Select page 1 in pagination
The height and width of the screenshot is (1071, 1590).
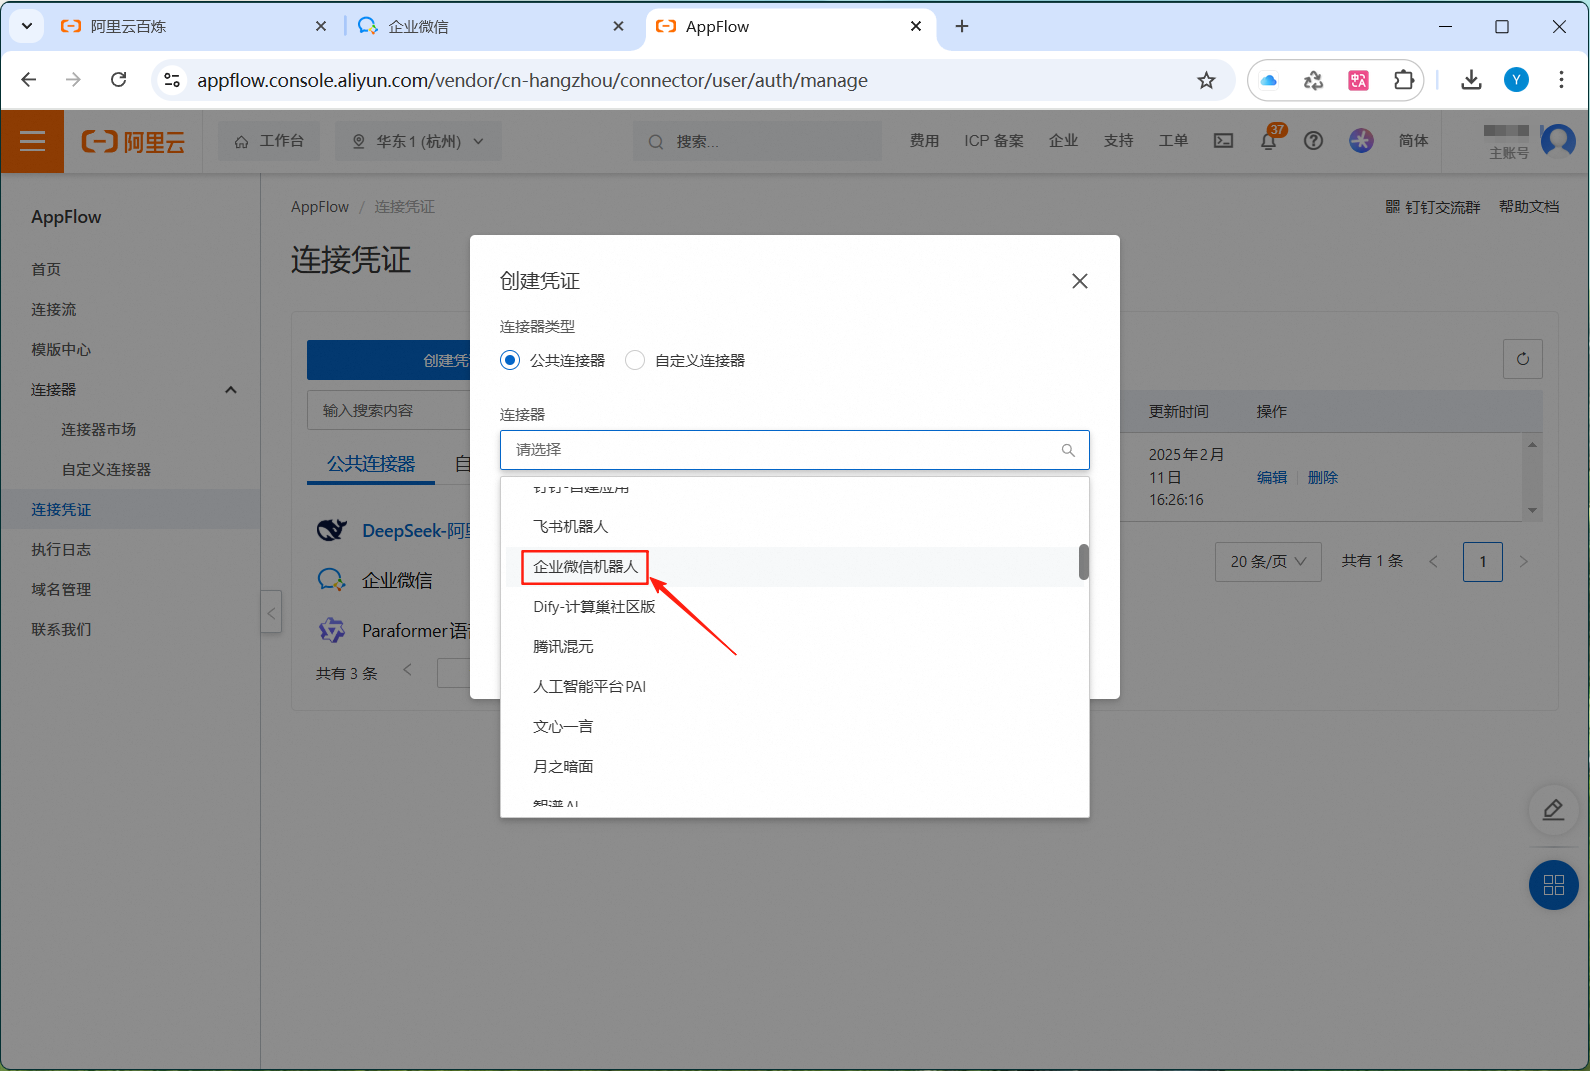coord(1483,562)
